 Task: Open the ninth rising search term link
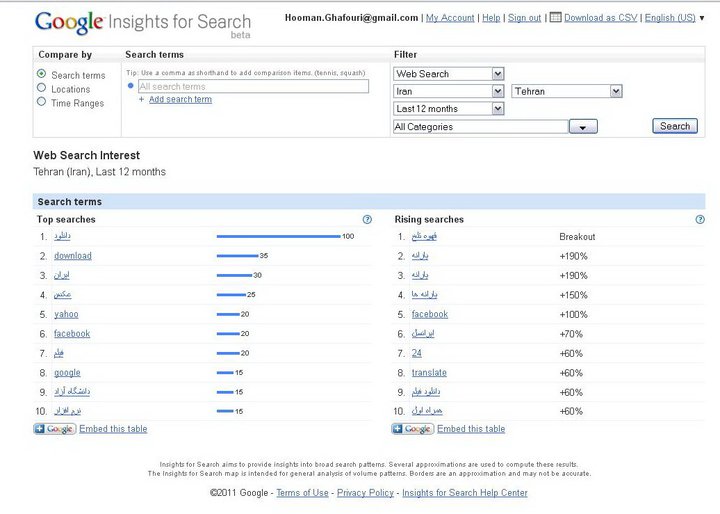pos(426,392)
